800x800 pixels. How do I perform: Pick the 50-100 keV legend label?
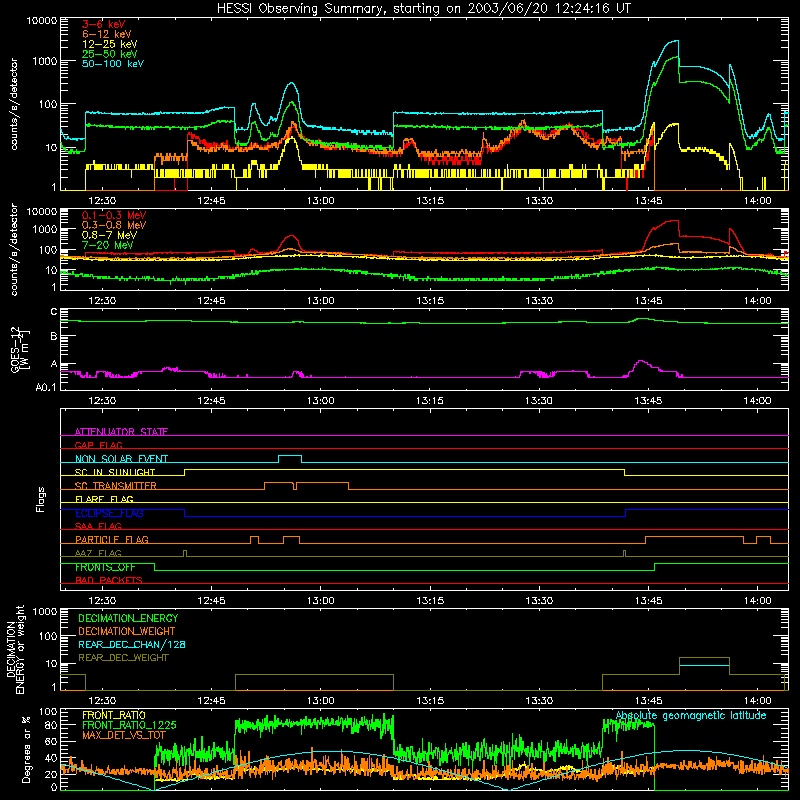click(x=113, y=64)
